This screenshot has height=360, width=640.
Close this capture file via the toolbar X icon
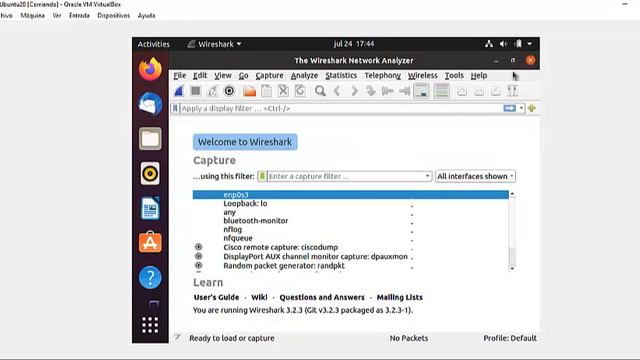(x=283, y=91)
